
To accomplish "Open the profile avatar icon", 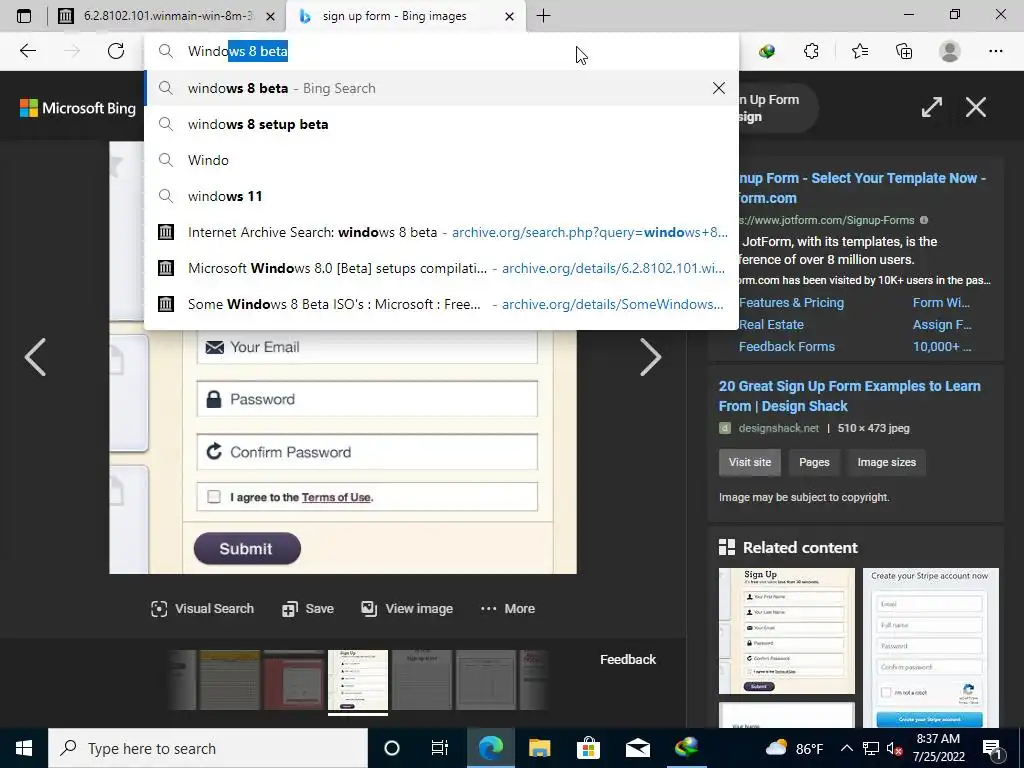I will pos(950,51).
